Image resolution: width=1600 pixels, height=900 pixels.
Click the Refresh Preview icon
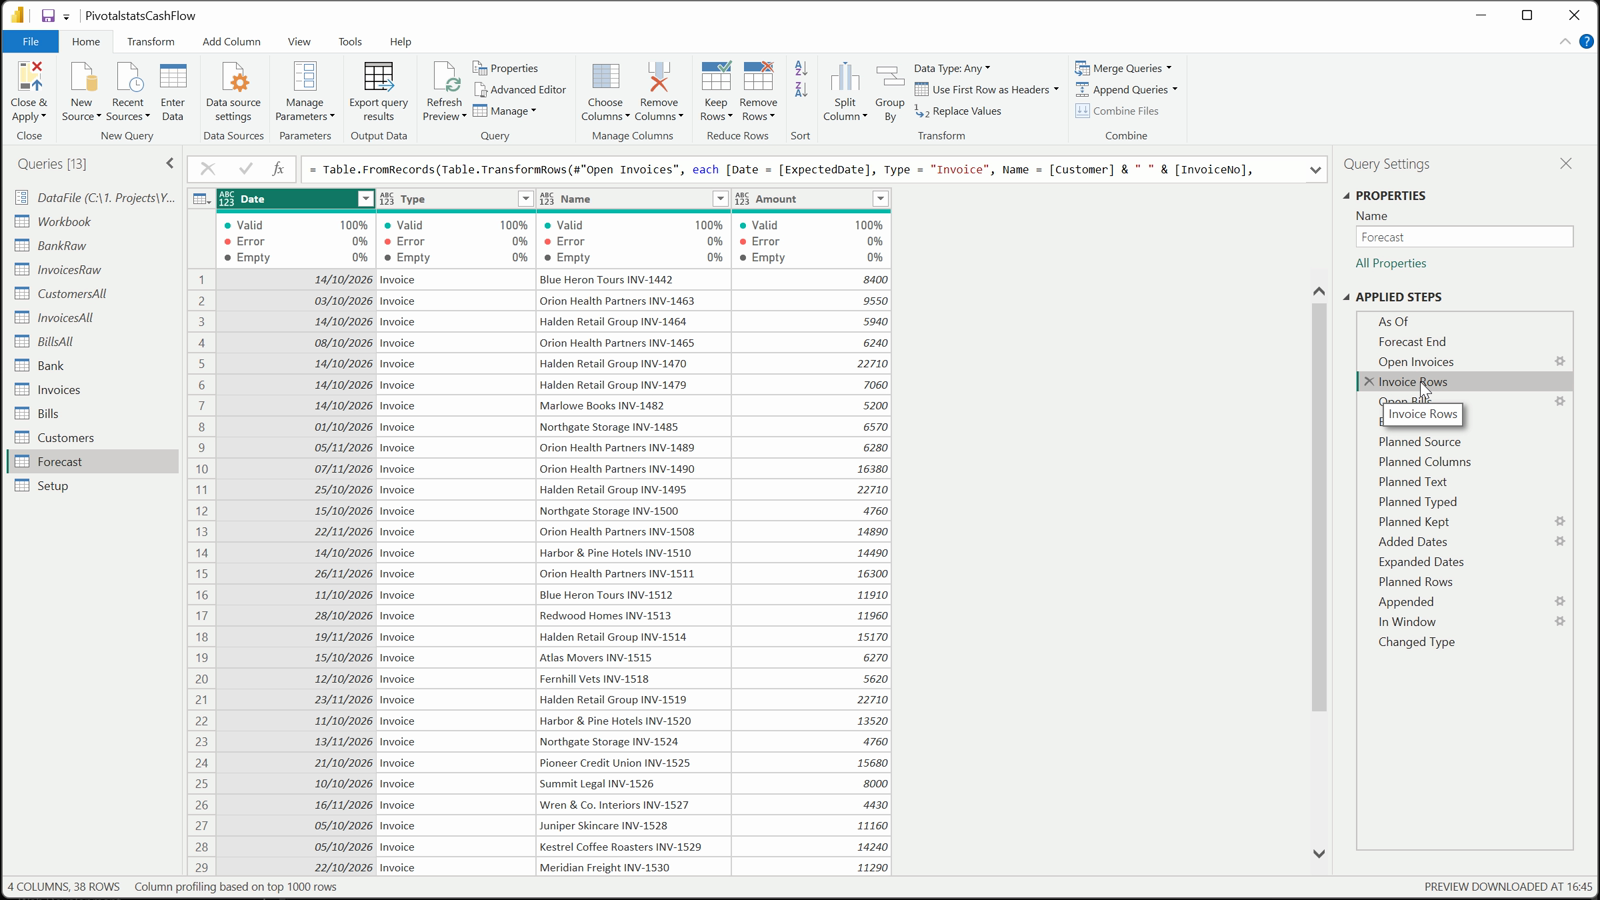pos(444,77)
